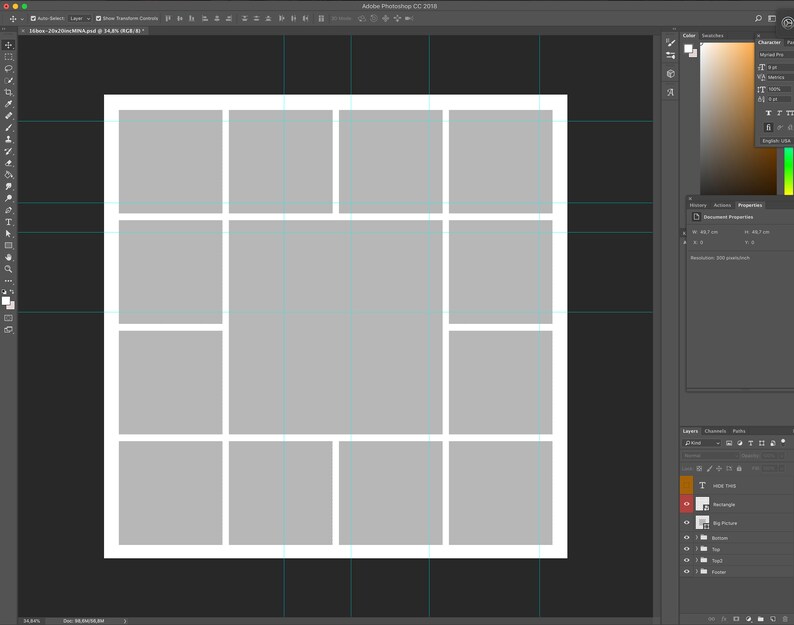Swap foreground and background colors
The image size is (794, 625).
(x=12, y=292)
